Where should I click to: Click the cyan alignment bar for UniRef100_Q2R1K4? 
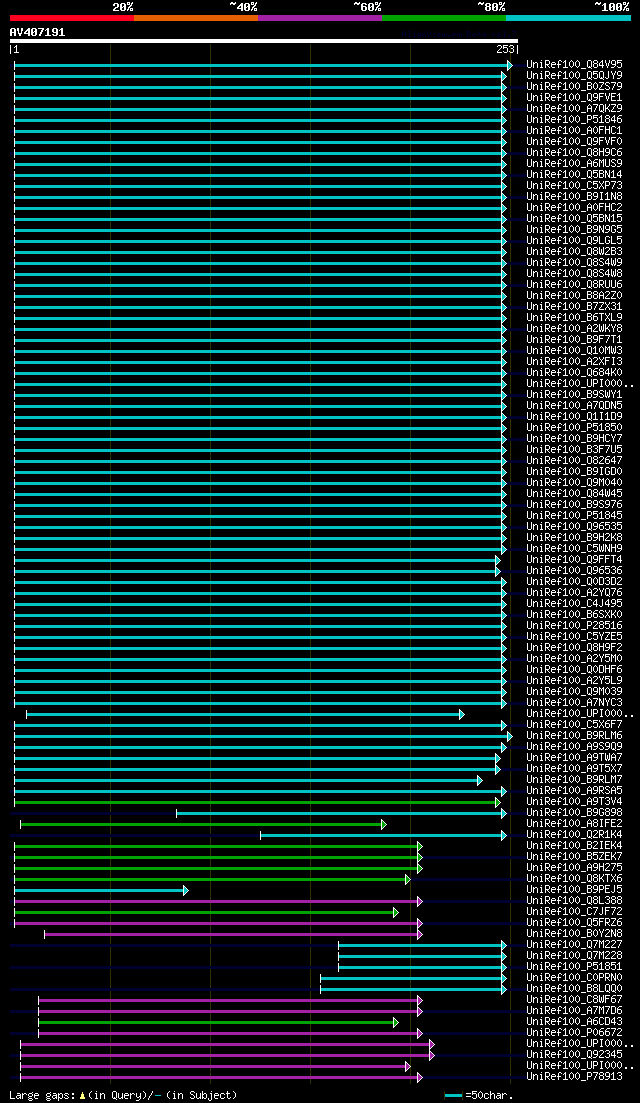(x=383, y=835)
